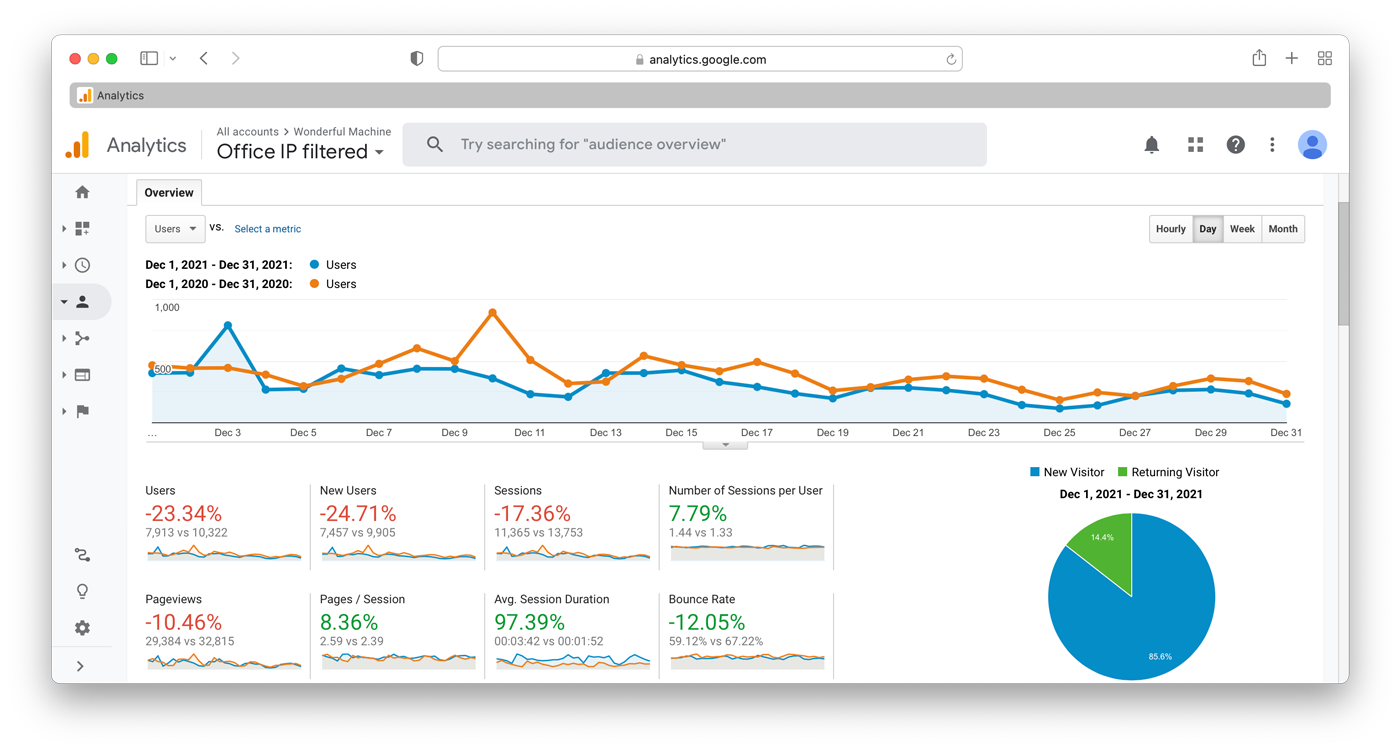The width and height of the screenshot is (1400, 751).
Task: Click the Analytics browser tab
Action: pyautogui.click(x=120, y=96)
